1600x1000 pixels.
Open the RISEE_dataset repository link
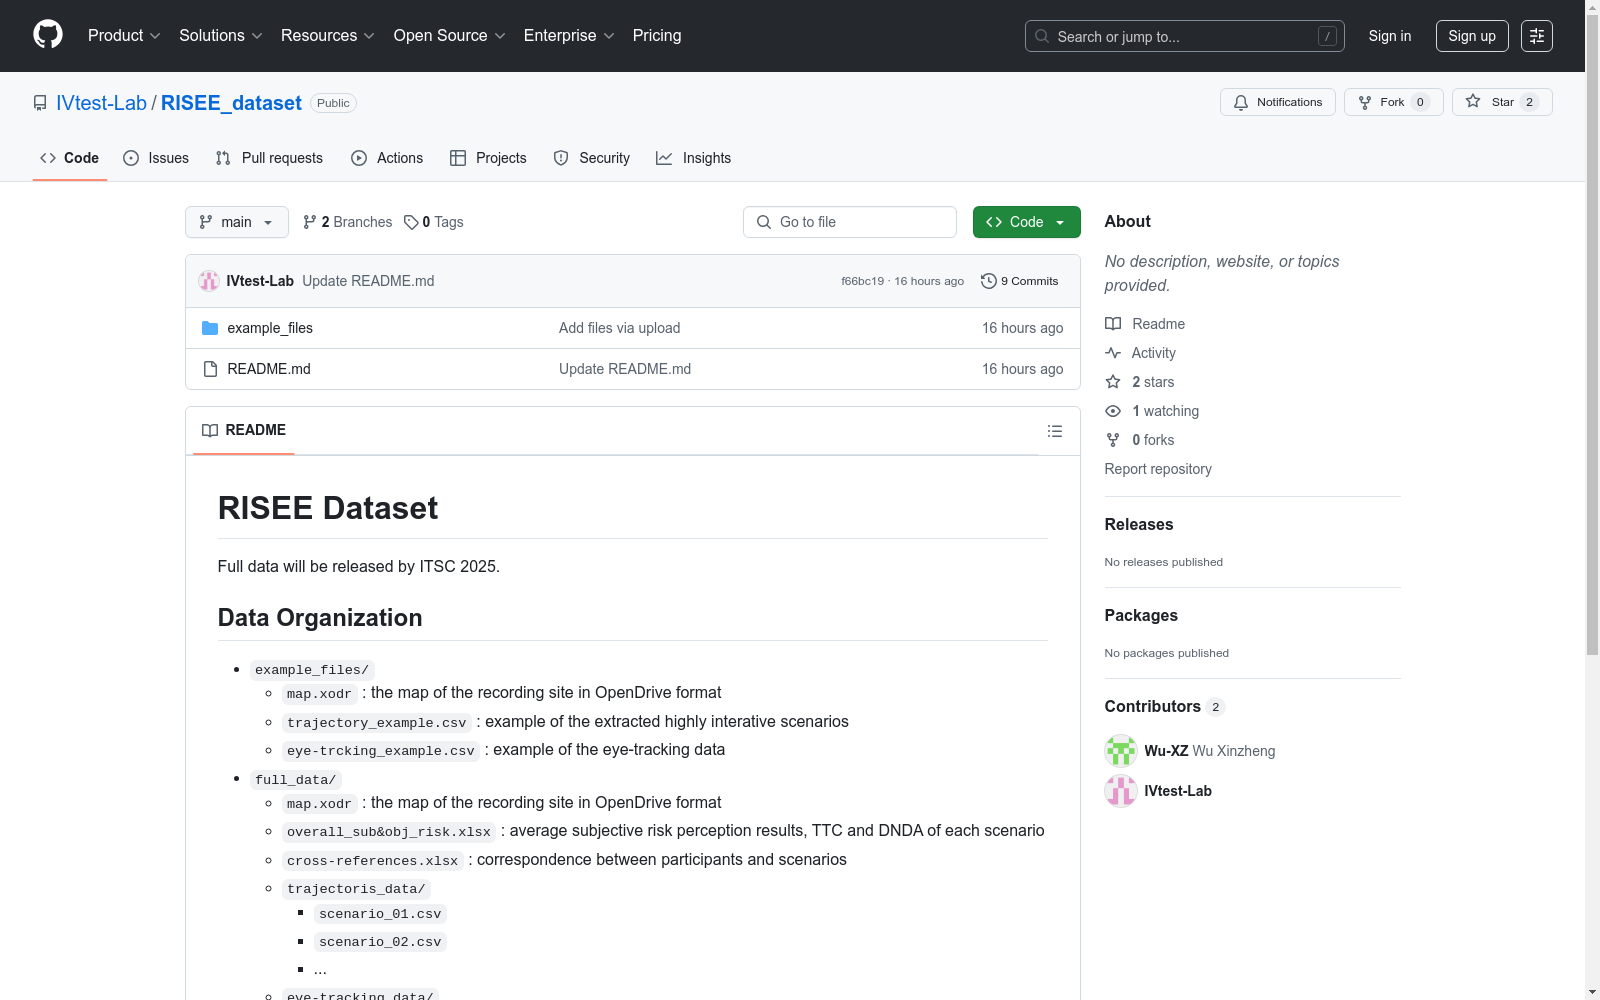(231, 103)
